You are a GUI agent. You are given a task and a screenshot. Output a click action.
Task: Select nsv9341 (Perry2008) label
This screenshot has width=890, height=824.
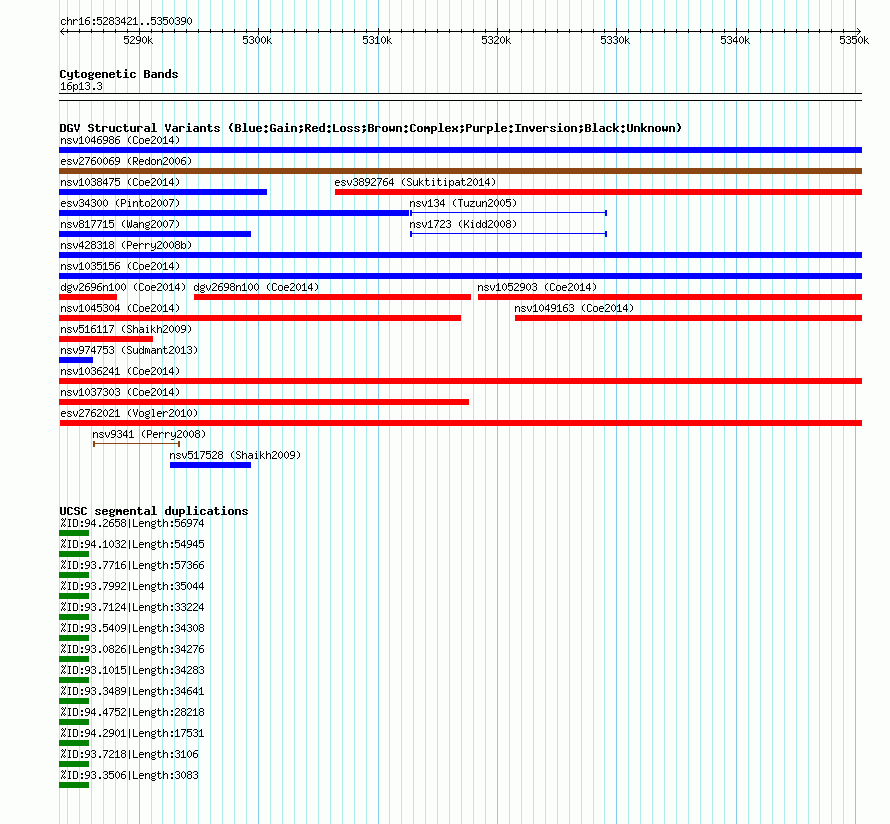click(149, 434)
